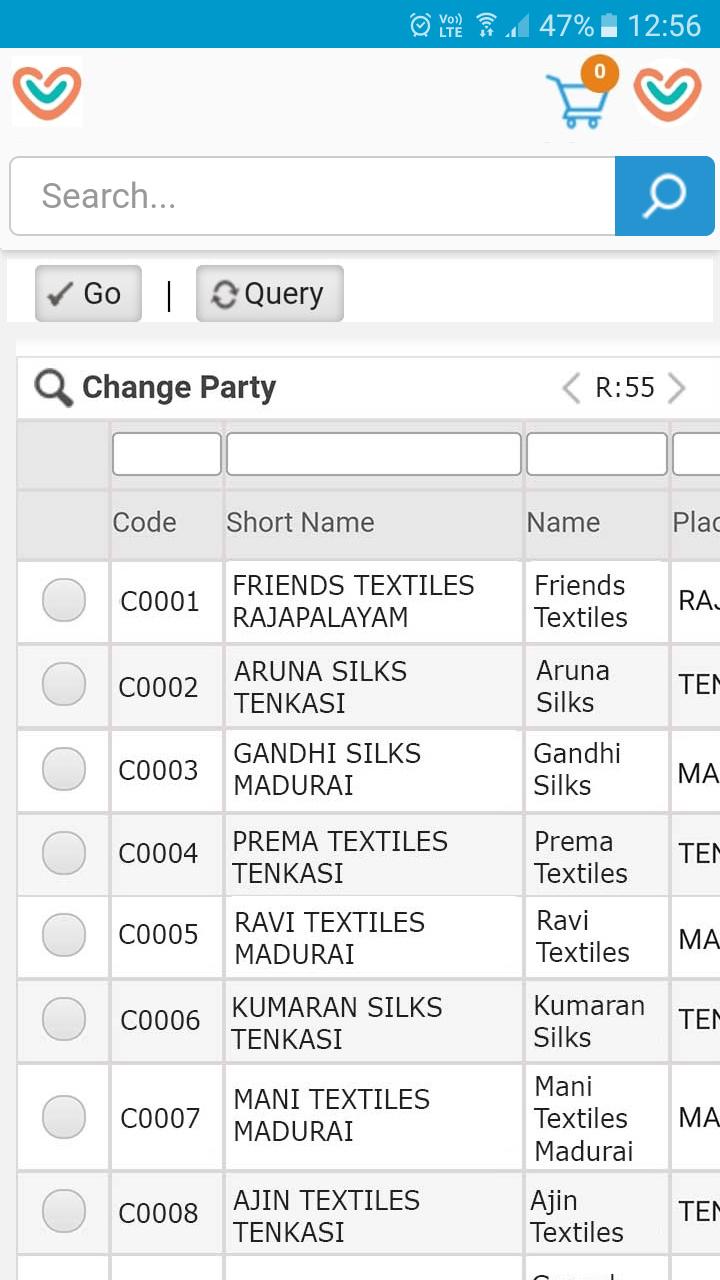Click the Query refresh button
Image resolution: width=720 pixels, height=1280 pixels.
[x=270, y=293]
